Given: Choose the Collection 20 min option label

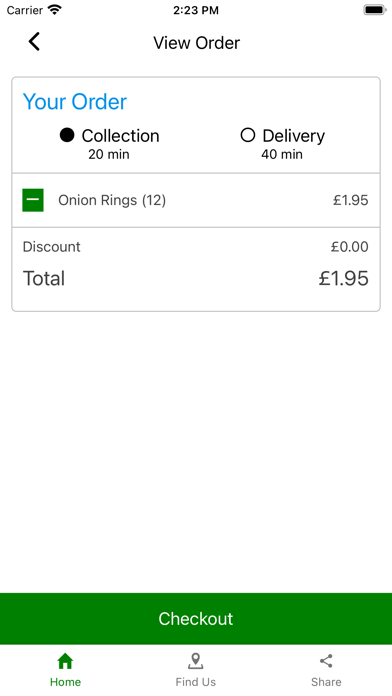Looking at the screenshot, I should pos(110,144).
